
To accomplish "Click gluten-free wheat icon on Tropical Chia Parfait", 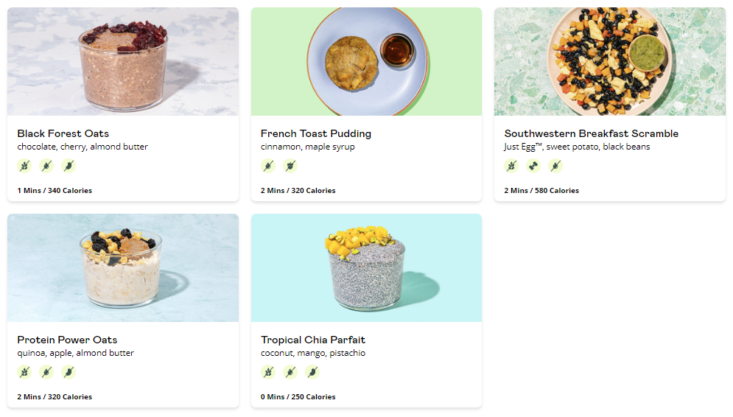I will coord(268,372).
